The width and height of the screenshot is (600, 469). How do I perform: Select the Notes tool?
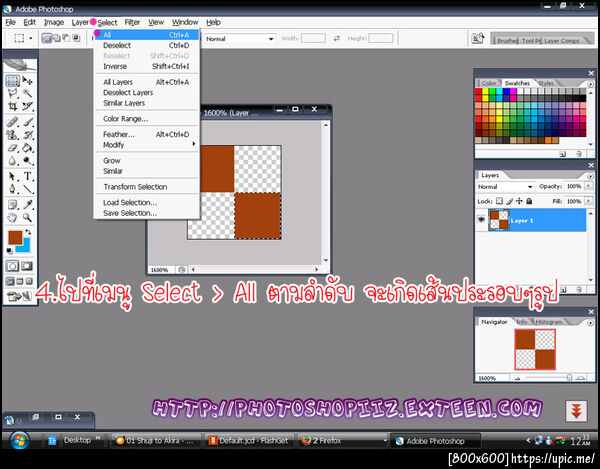click(13, 205)
